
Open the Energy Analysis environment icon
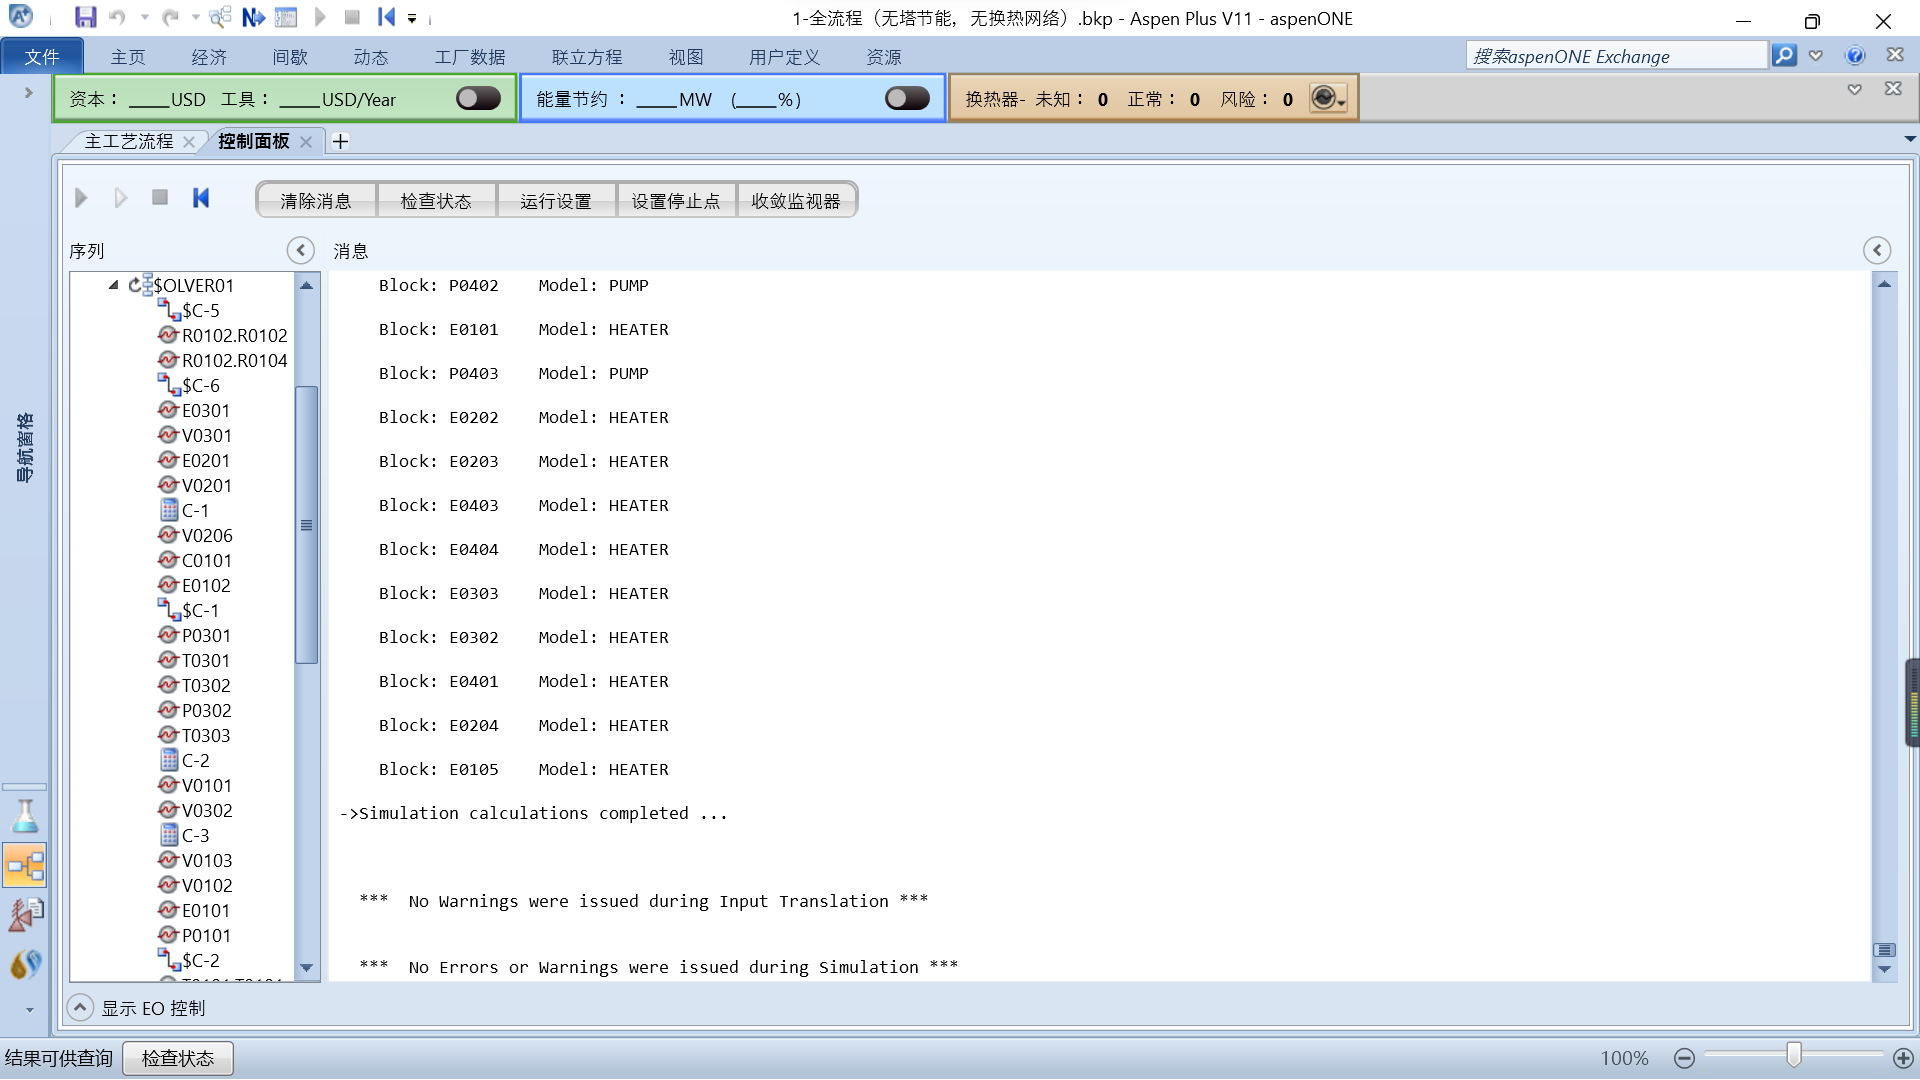coord(25,964)
